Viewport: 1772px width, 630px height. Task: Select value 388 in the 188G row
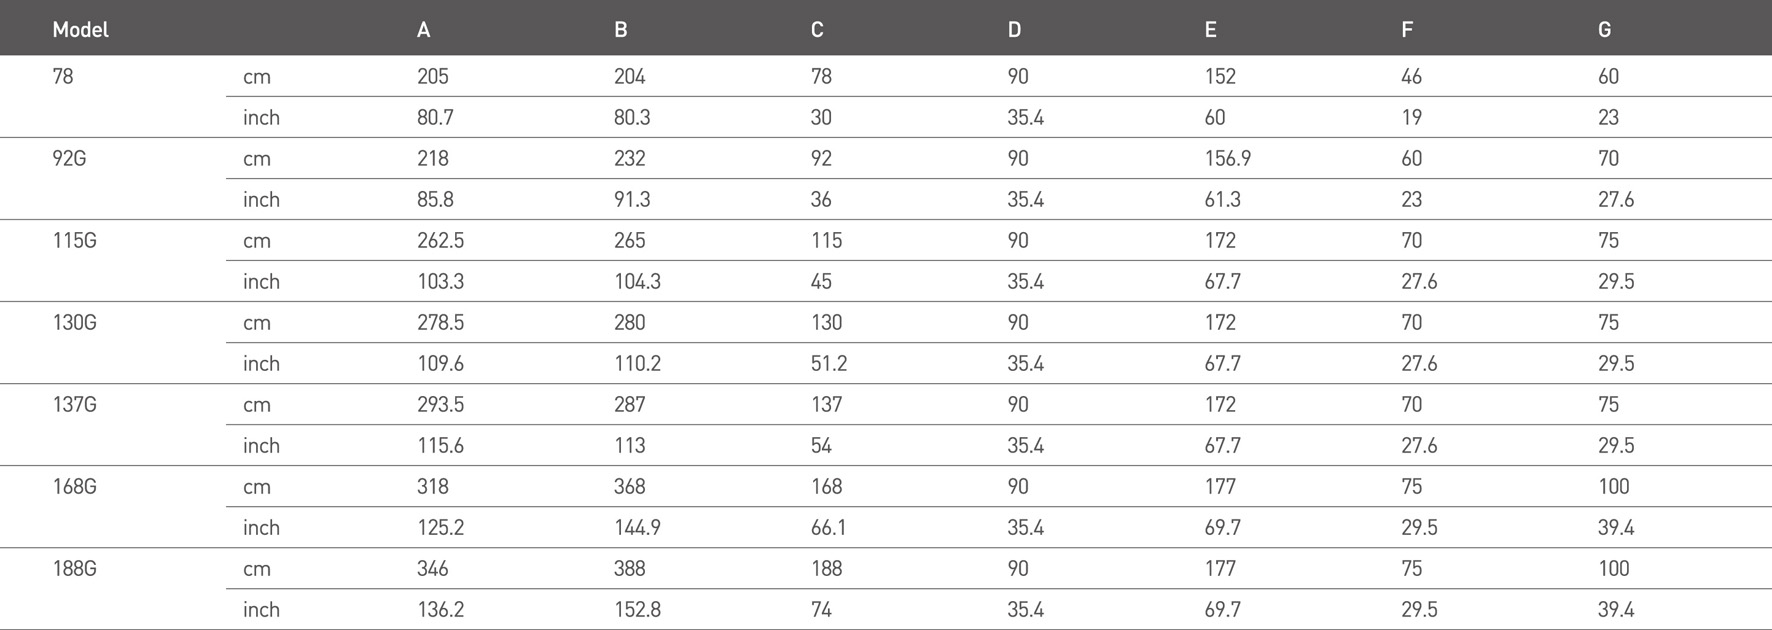(630, 568)
